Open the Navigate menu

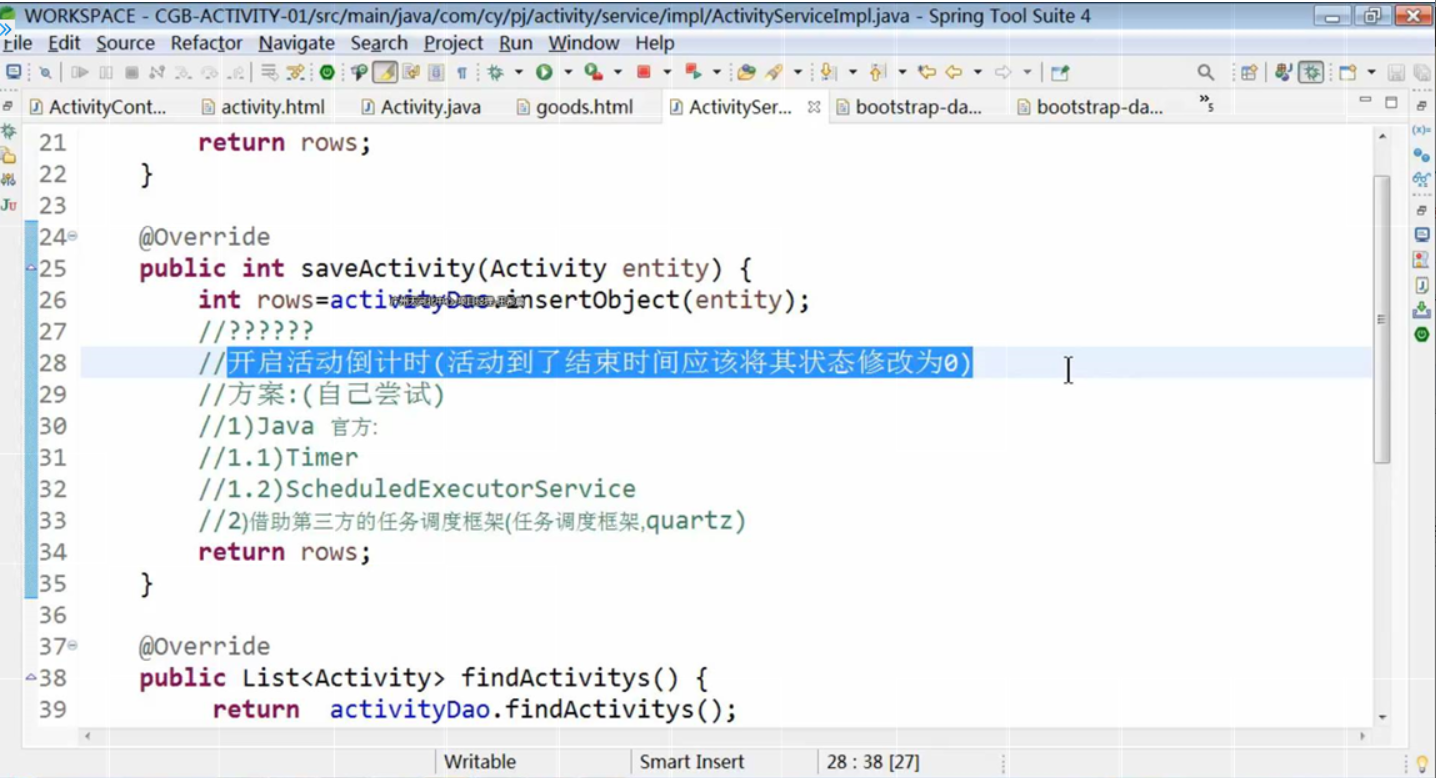click(x=296, y=43)
